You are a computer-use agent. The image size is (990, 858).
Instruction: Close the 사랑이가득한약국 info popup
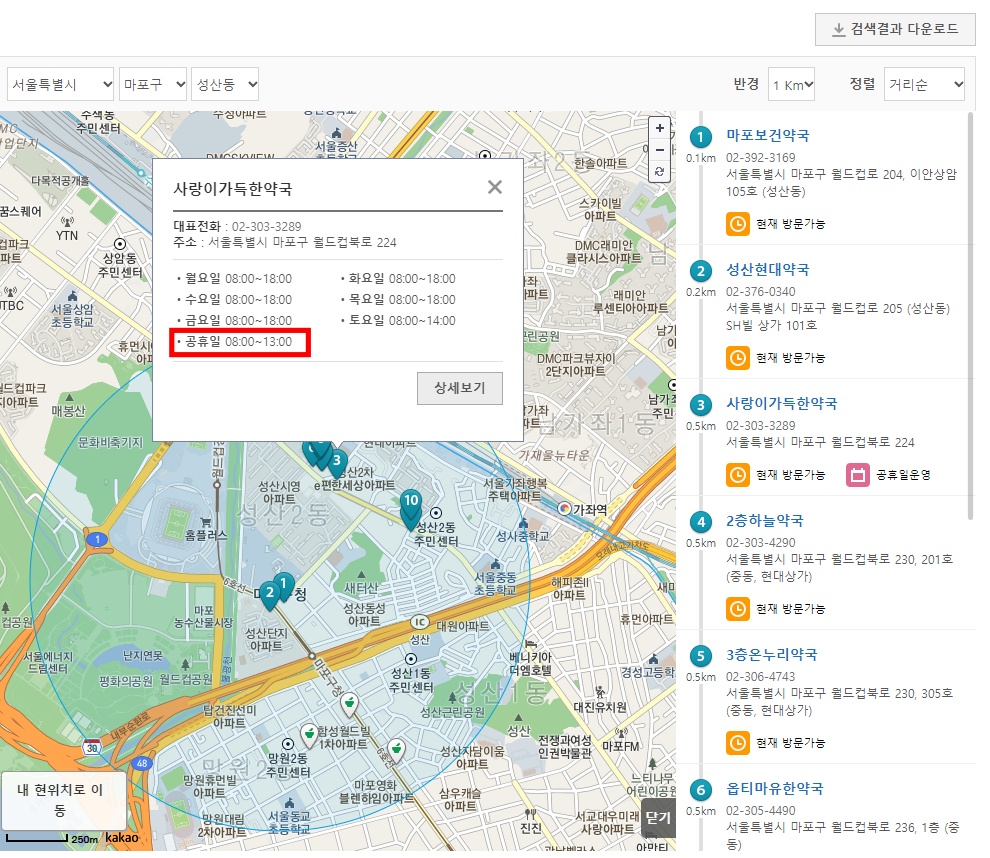pyautogui.click(x=494, y=187)
